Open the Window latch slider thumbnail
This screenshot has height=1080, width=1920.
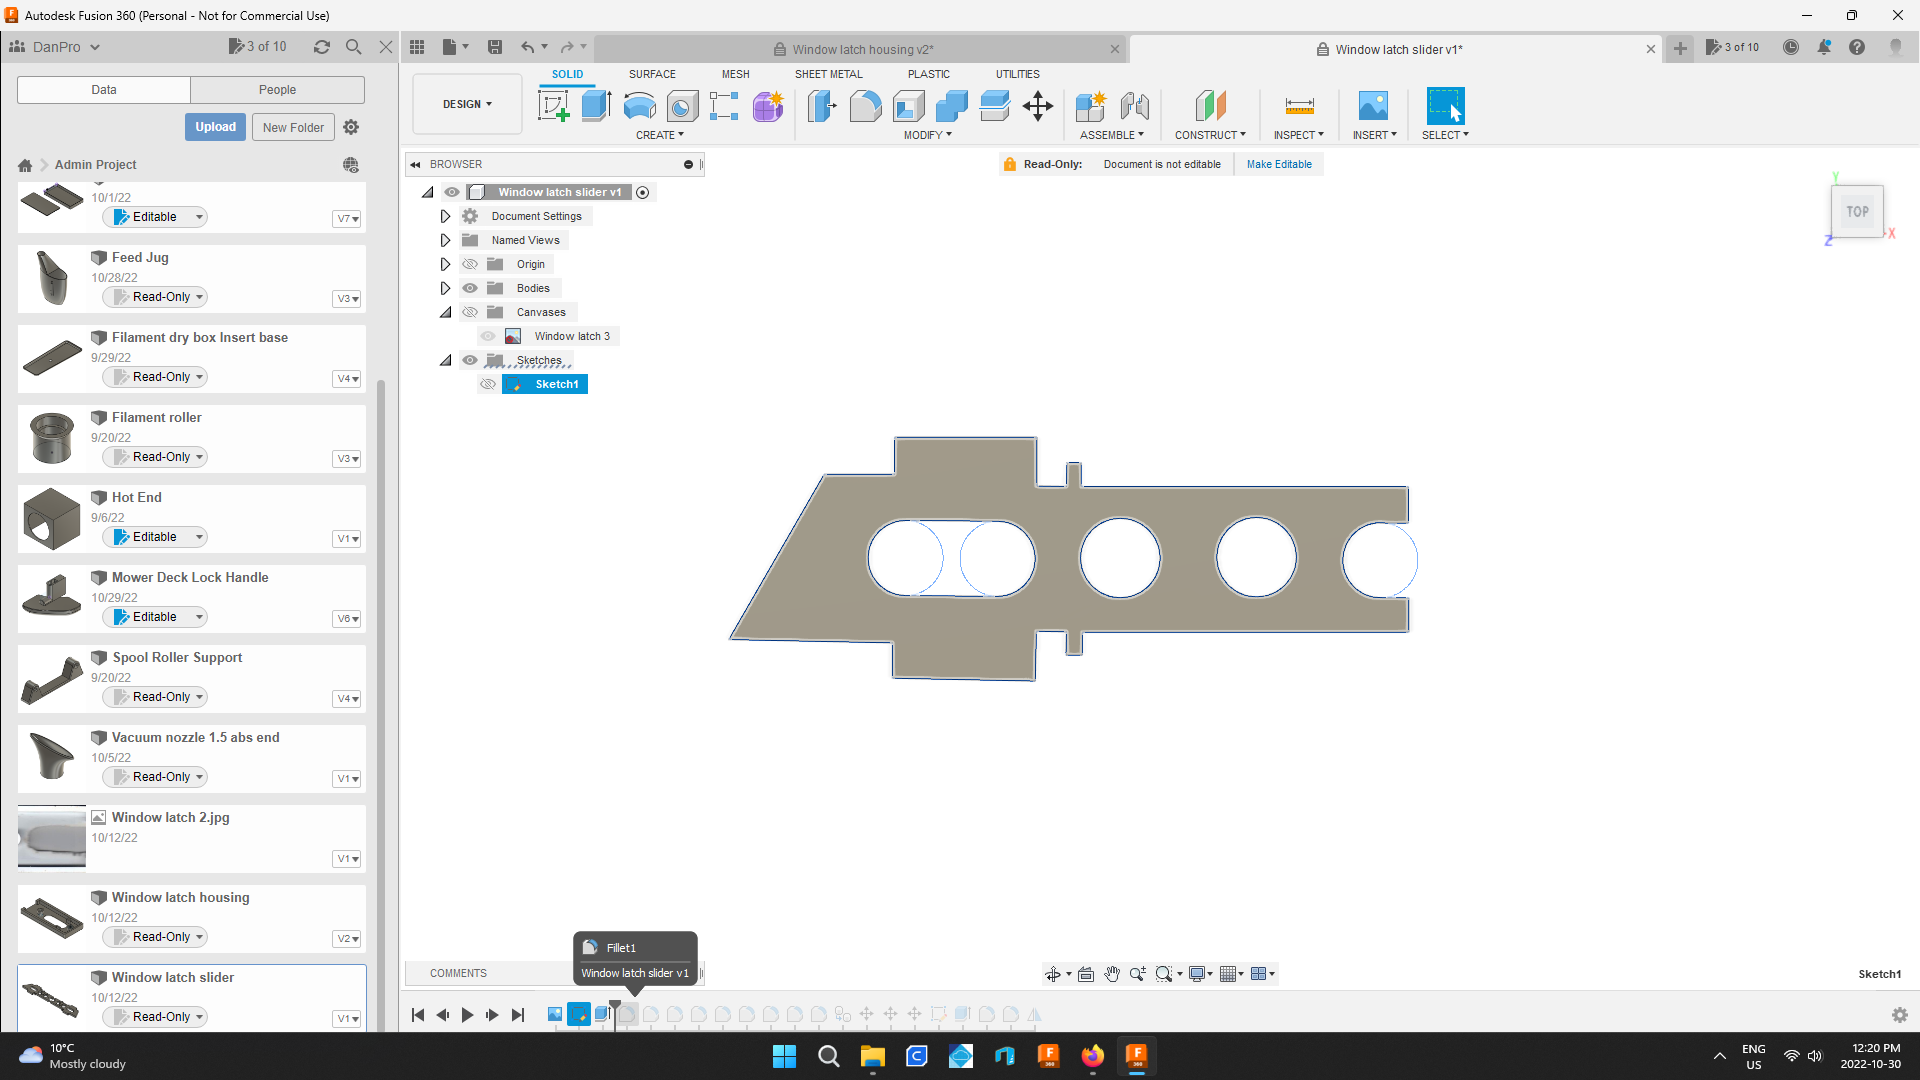(51, 998)
